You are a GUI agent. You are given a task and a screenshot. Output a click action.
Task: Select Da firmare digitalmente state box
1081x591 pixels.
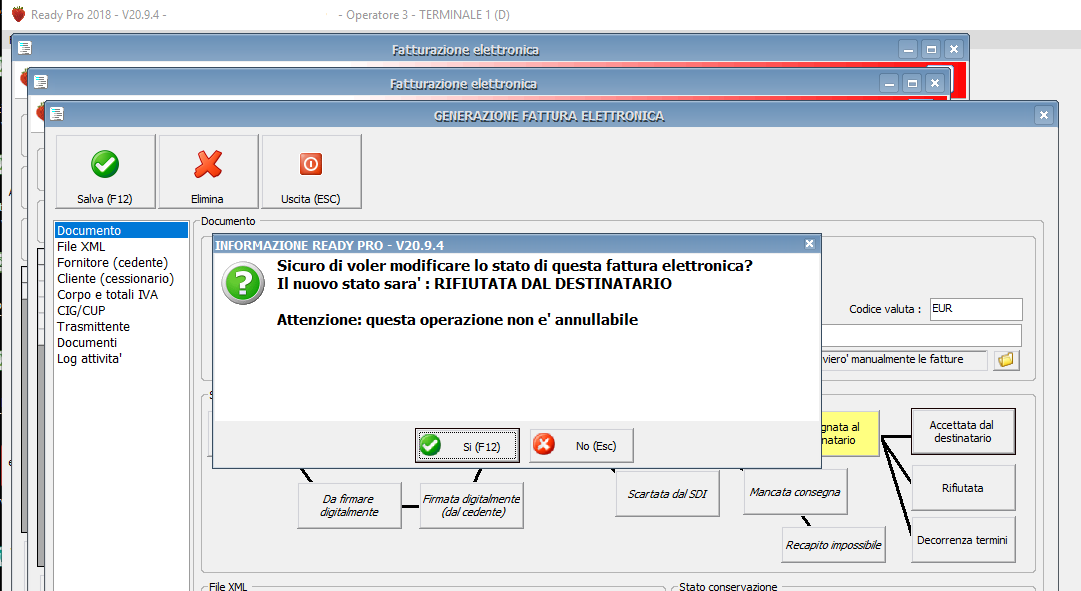point(350,505)
